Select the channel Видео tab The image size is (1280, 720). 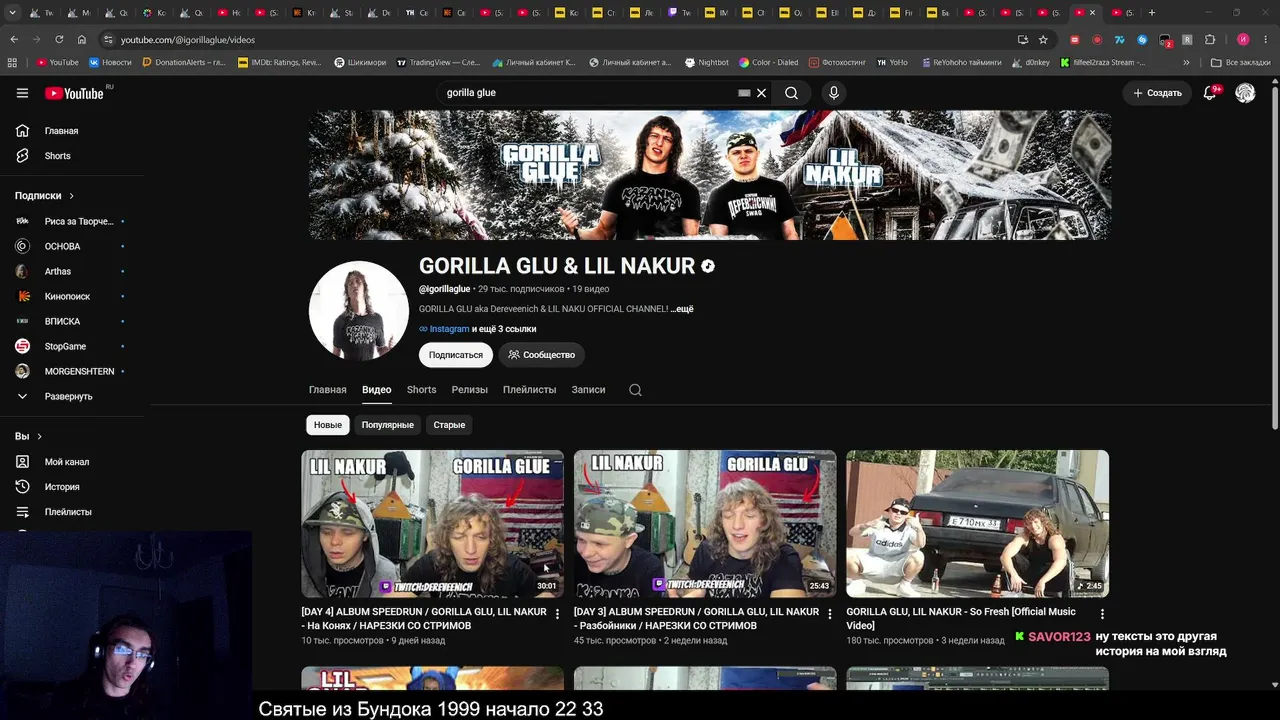[377, 390]
